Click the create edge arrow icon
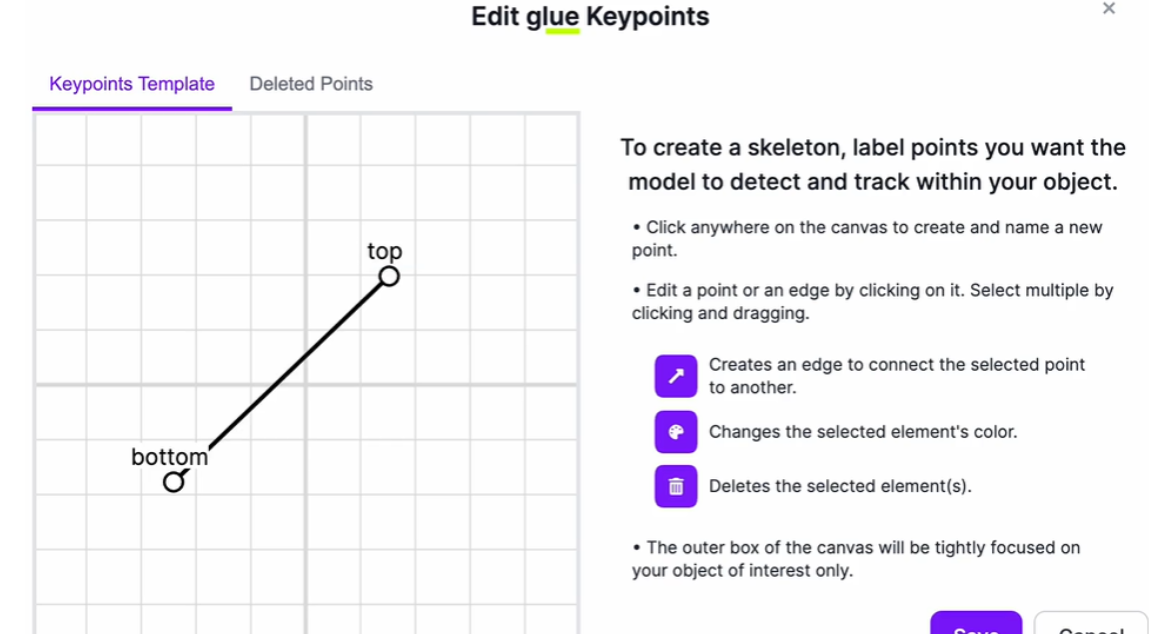The height and width of the screenshot is (642, 1162). pyautogui.click(x=676, y=376)
